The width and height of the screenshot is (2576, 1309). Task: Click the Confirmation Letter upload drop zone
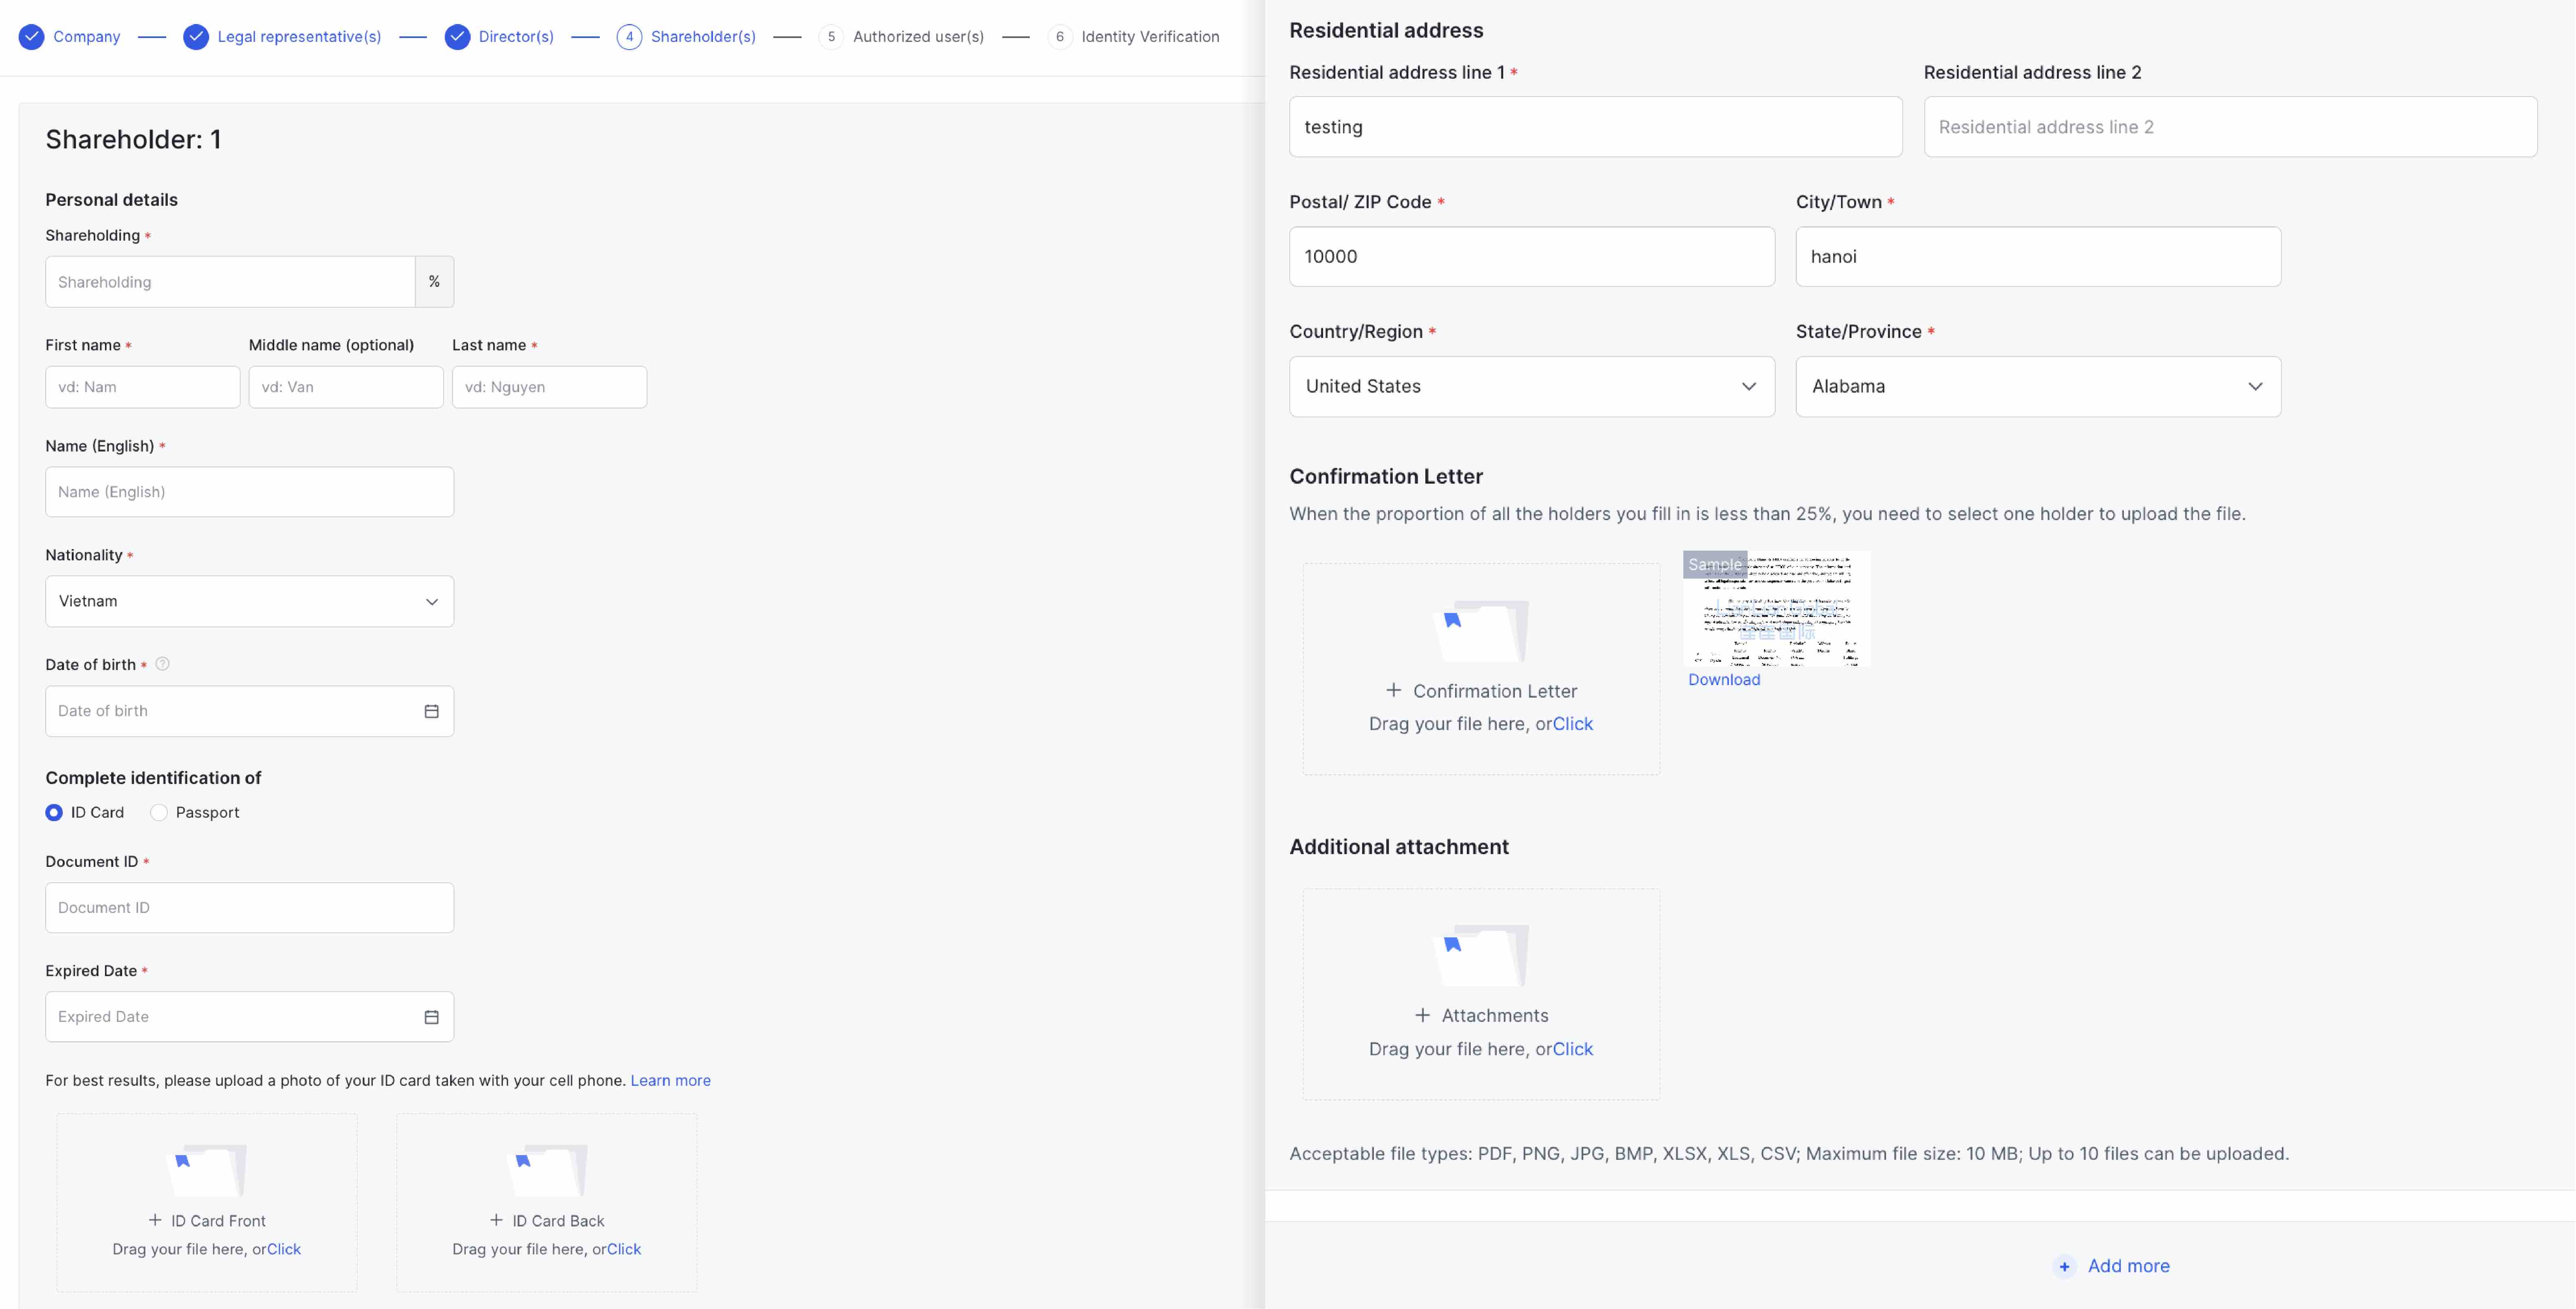pyautogui.click(x=1481, y=669)
